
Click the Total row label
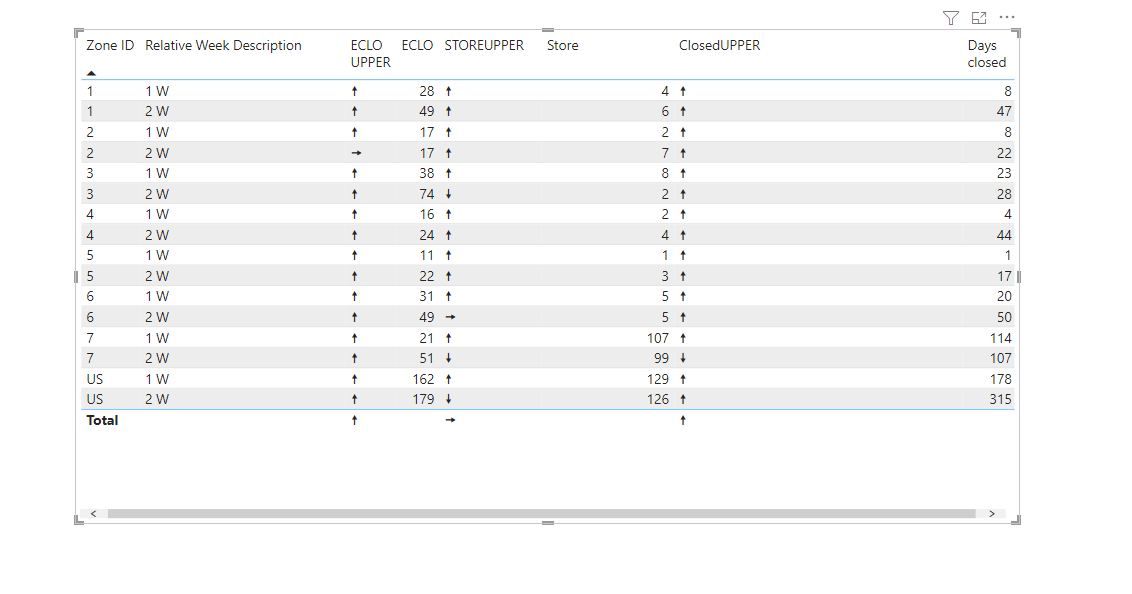[102, 420]
